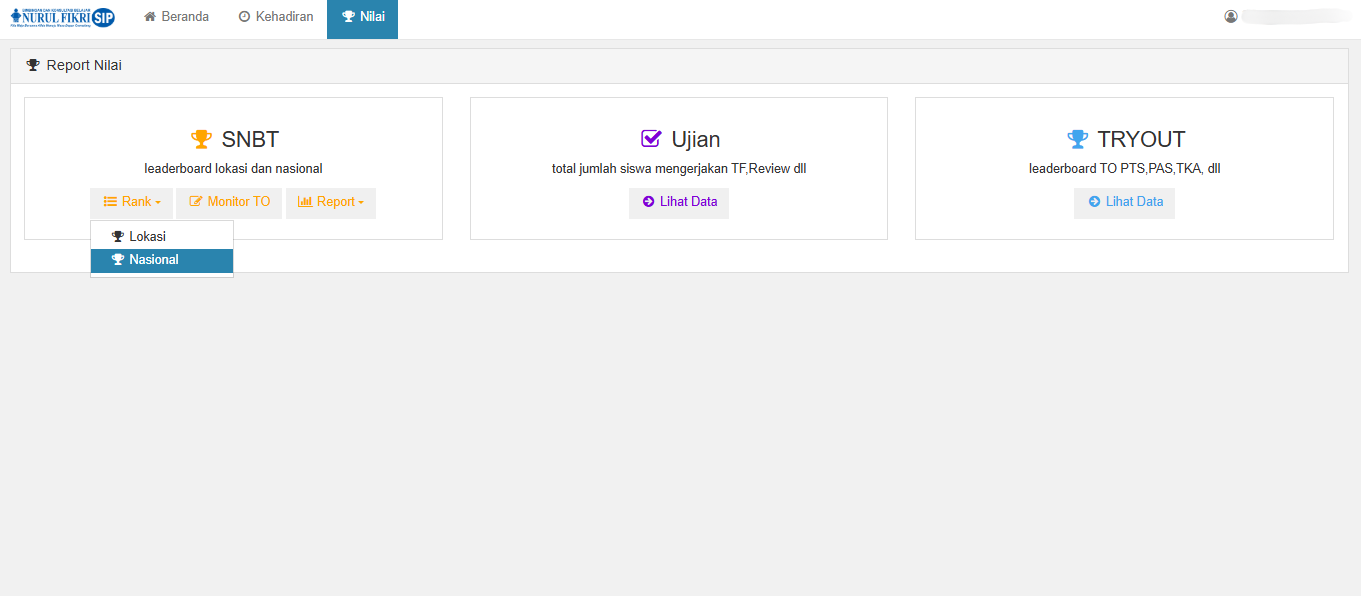Expand the Report dropdown under SNBT
The image size is (1361, 596).
[x=330, y=202]
